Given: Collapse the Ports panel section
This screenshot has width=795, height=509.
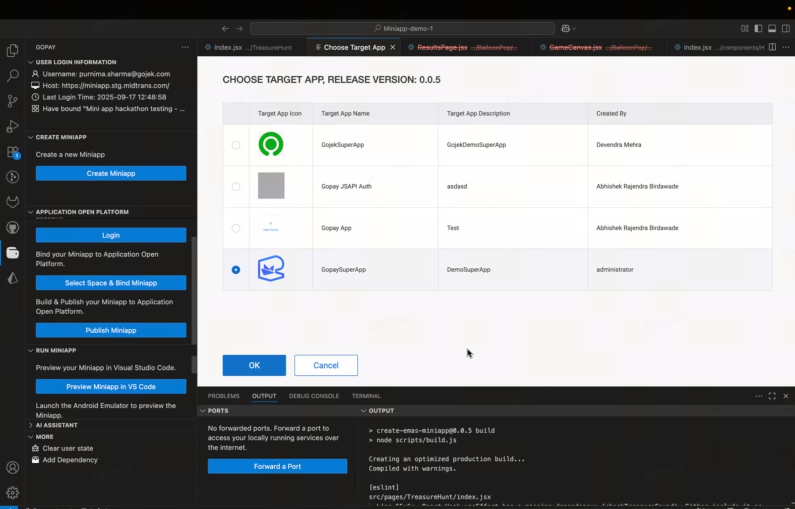Looking at the screenshot, I should (203, 411).
